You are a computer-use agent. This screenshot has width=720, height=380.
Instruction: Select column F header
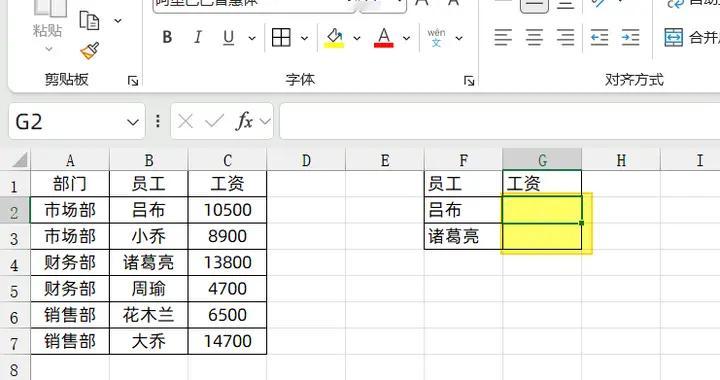[x=463, y=160]
